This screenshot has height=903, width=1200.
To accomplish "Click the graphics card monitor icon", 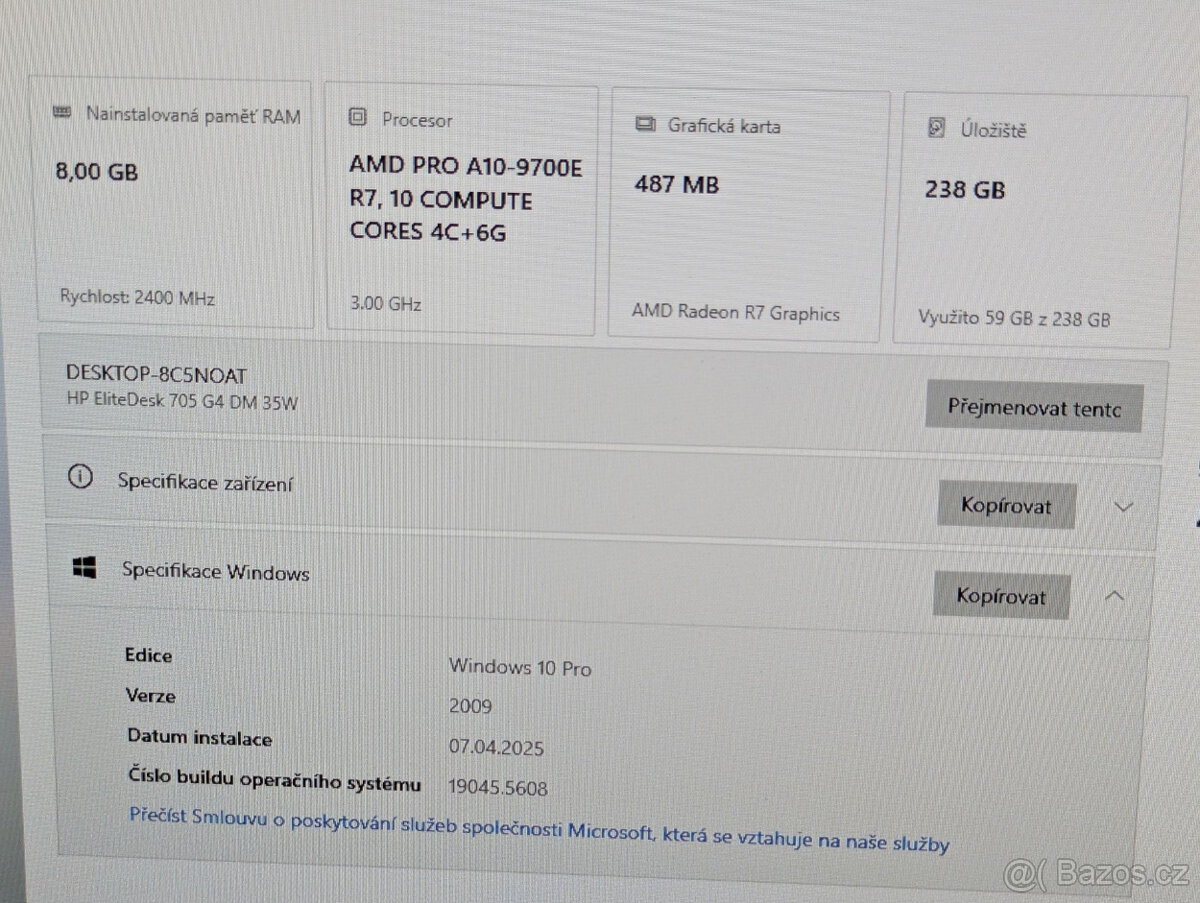I will tap(645, 125).
